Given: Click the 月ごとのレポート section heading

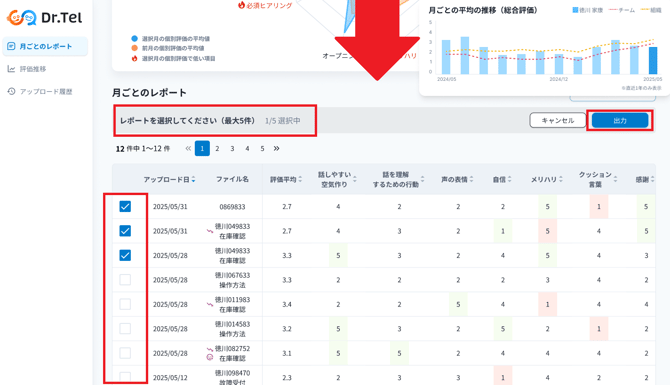Looking at the screenshot, I should (149, 92).
